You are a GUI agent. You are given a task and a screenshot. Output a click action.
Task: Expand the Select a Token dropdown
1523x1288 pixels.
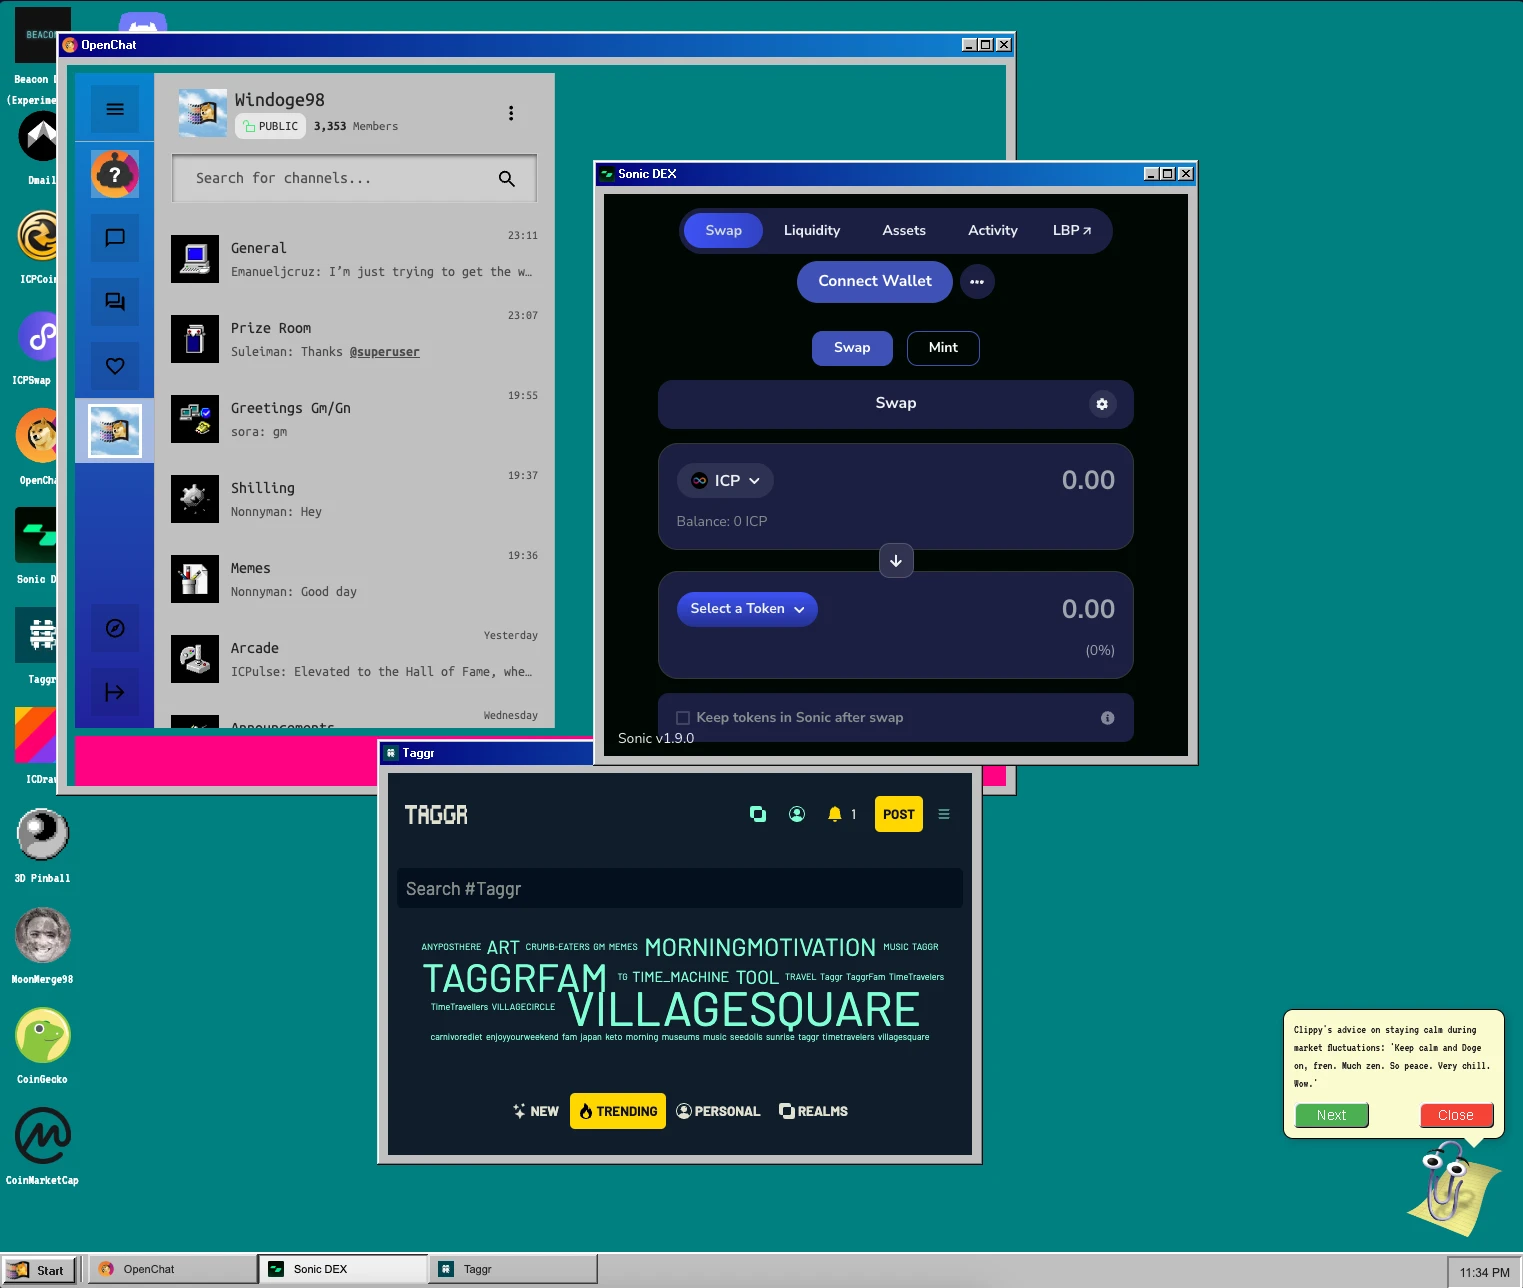747,609
